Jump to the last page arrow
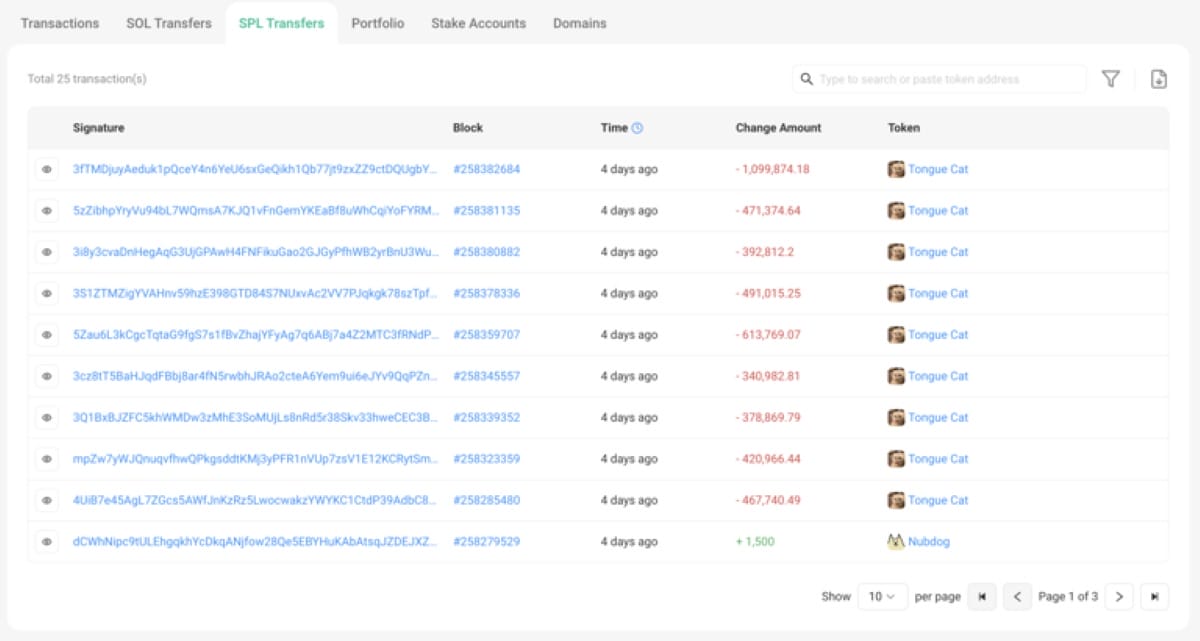The width and height of the screenshot is (1200, 641). 1155,596
